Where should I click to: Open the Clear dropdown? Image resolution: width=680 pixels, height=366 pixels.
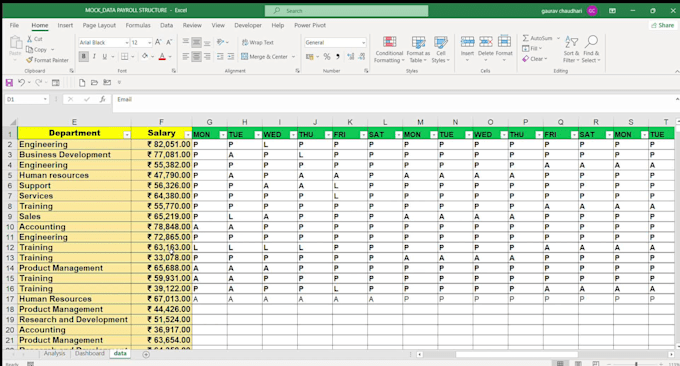pos(535,59)
